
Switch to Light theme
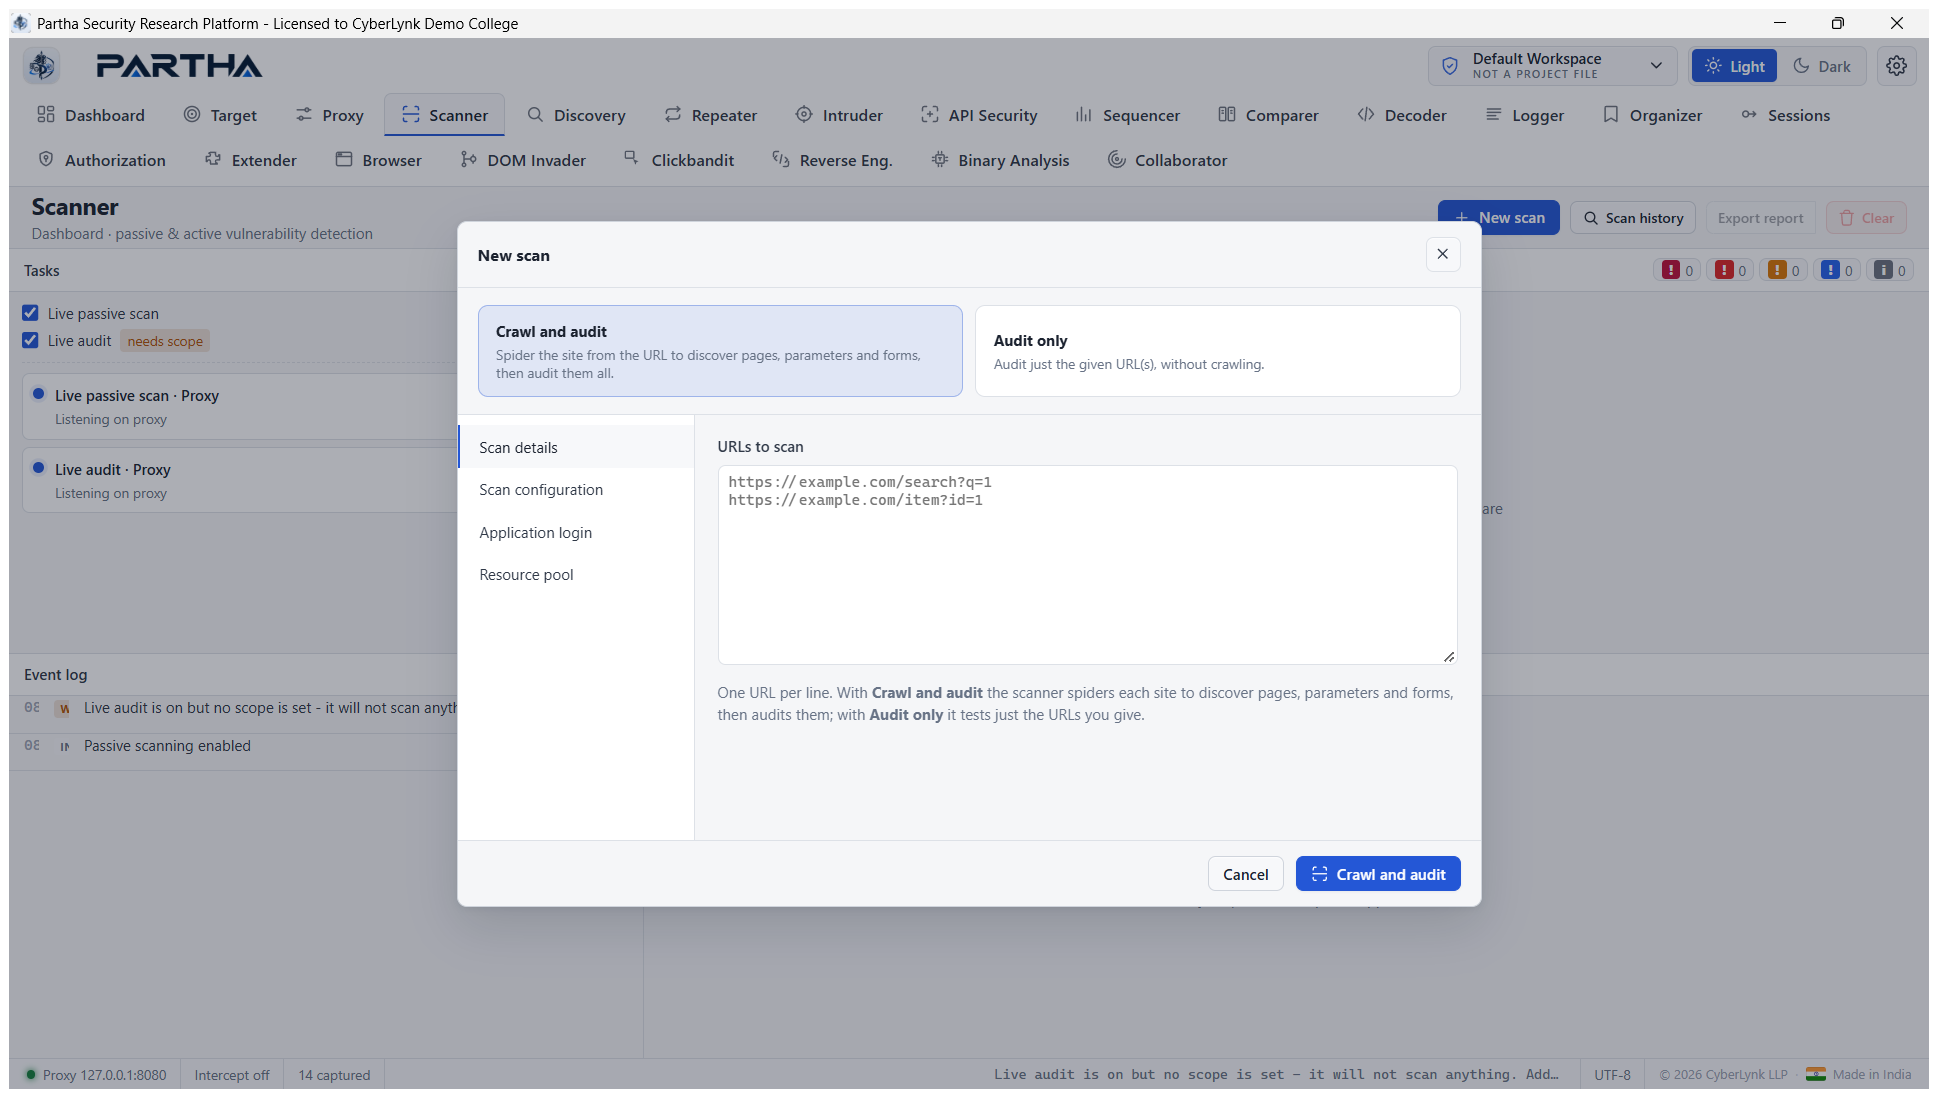pyautogui.click(x=1735, y=66)
